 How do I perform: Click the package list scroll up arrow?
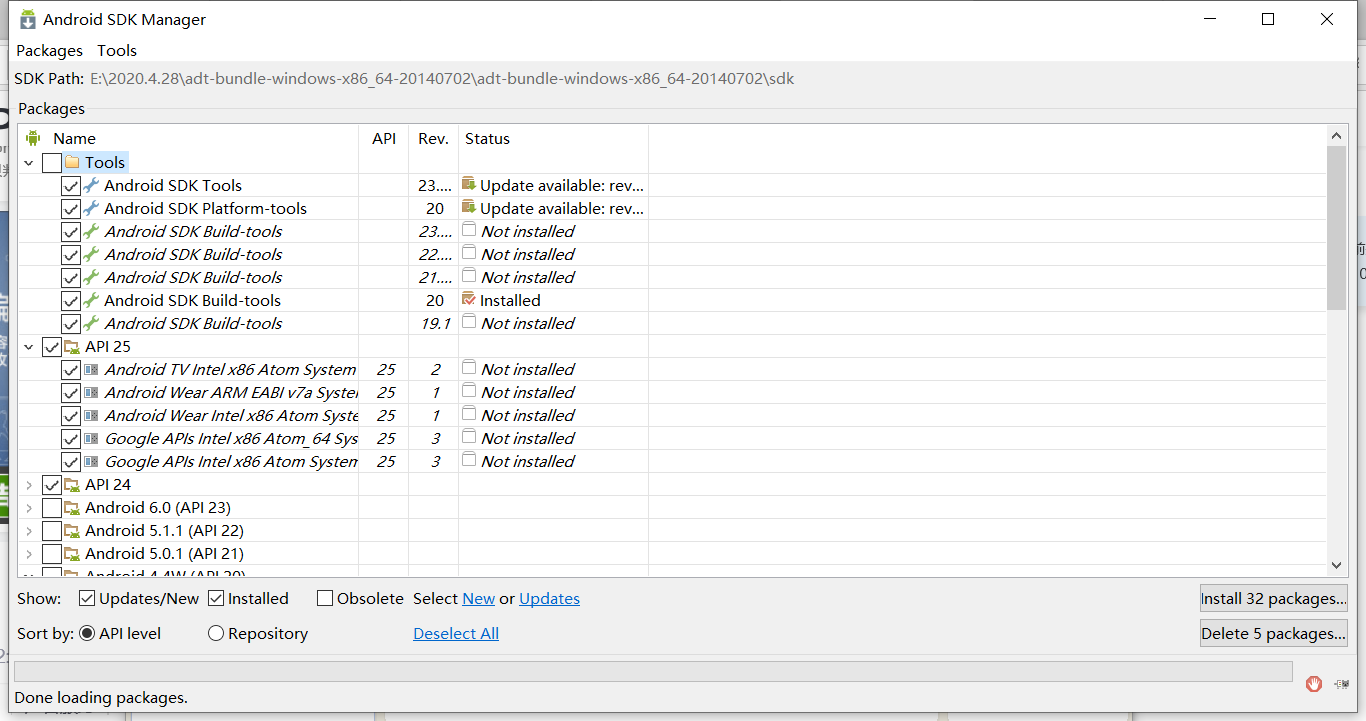click(x=1337, y=136)
